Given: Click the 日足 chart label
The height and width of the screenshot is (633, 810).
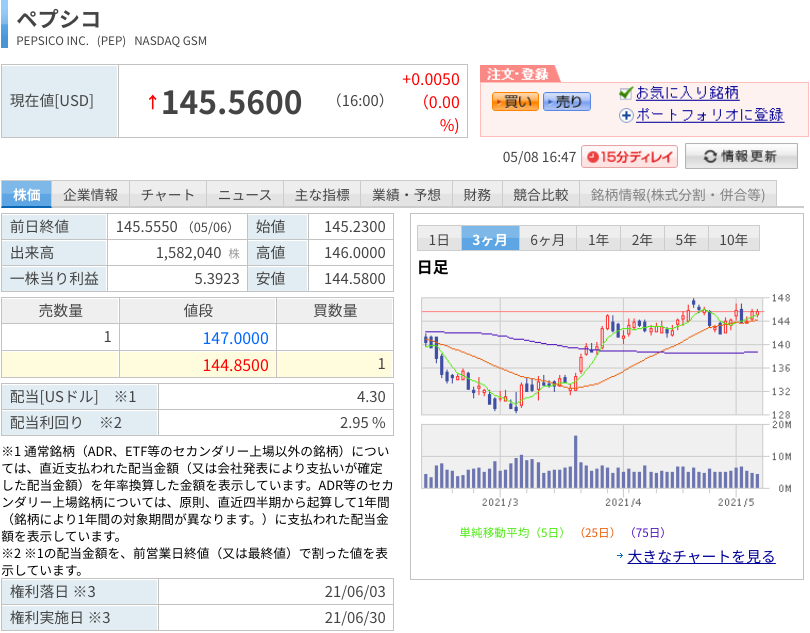Looking at the screenshot, I should [433, 267].
